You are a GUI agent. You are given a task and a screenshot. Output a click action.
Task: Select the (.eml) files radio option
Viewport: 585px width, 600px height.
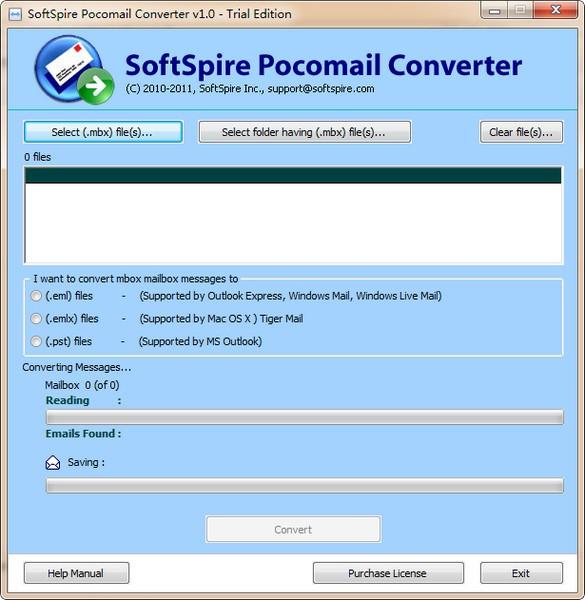click(x=36, y=296)
